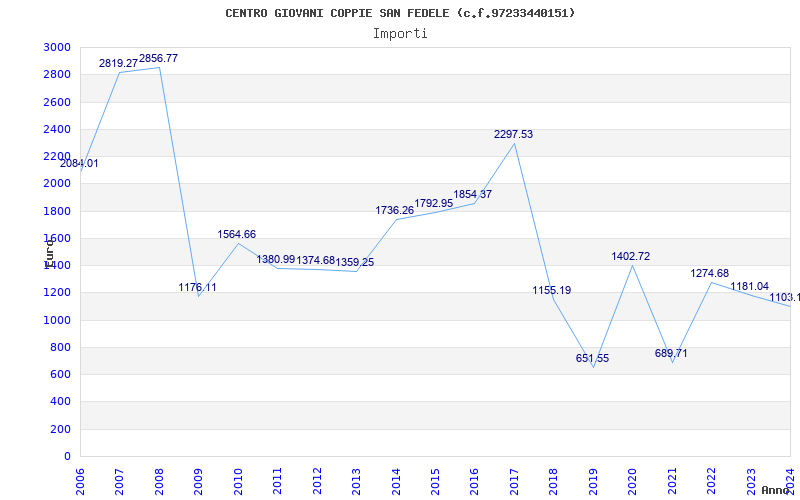Click the Importi subtitle
800x500 pixels.
400,34
